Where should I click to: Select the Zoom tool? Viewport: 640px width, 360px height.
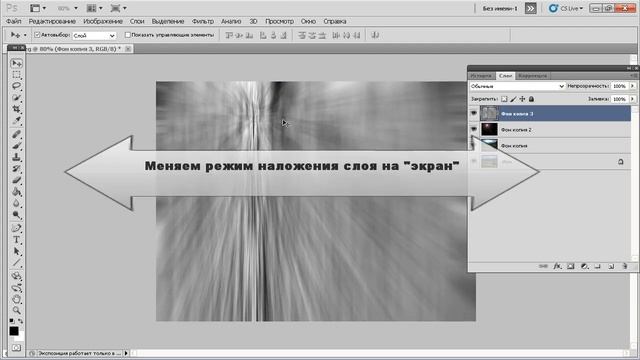16,311
